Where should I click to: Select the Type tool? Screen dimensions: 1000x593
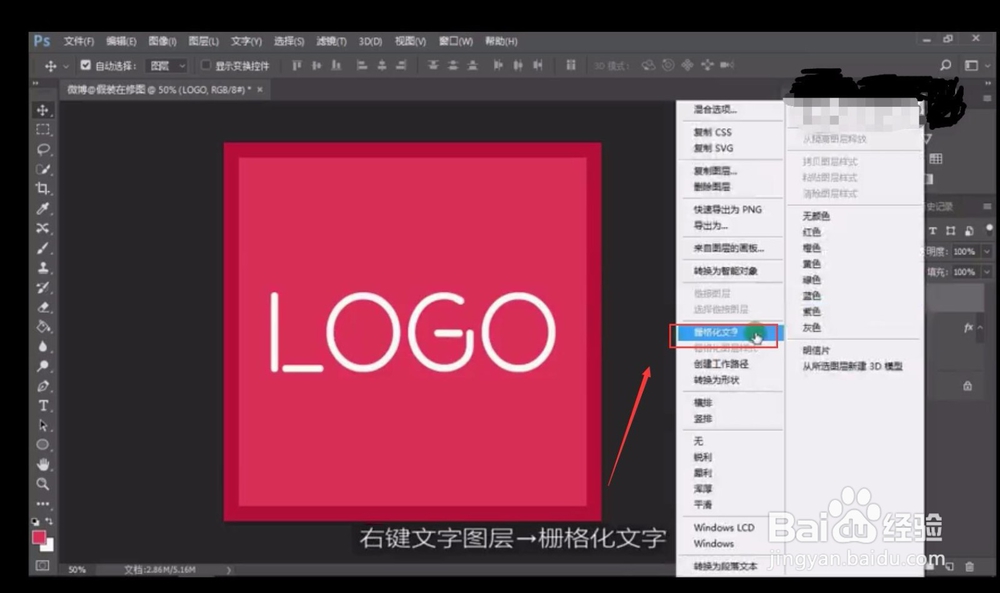(42, 405)
